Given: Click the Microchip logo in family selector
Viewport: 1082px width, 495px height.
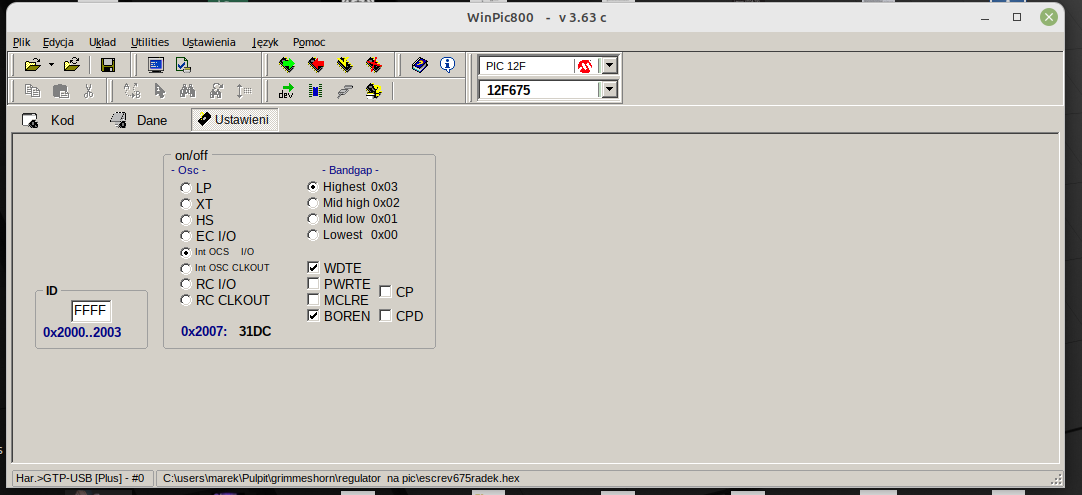Looking at the screenshot, I should coord(584,66).
